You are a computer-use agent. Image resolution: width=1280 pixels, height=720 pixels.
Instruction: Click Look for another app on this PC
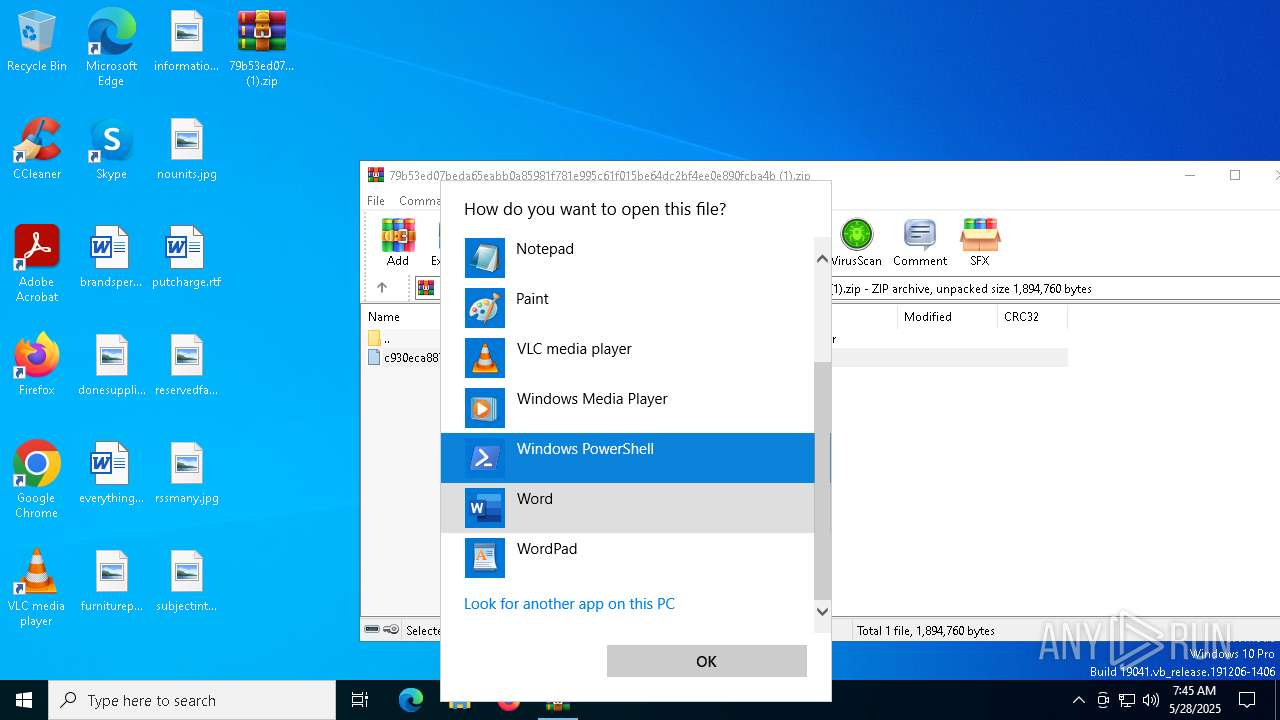pyautogui.click(x=569, y=604)
